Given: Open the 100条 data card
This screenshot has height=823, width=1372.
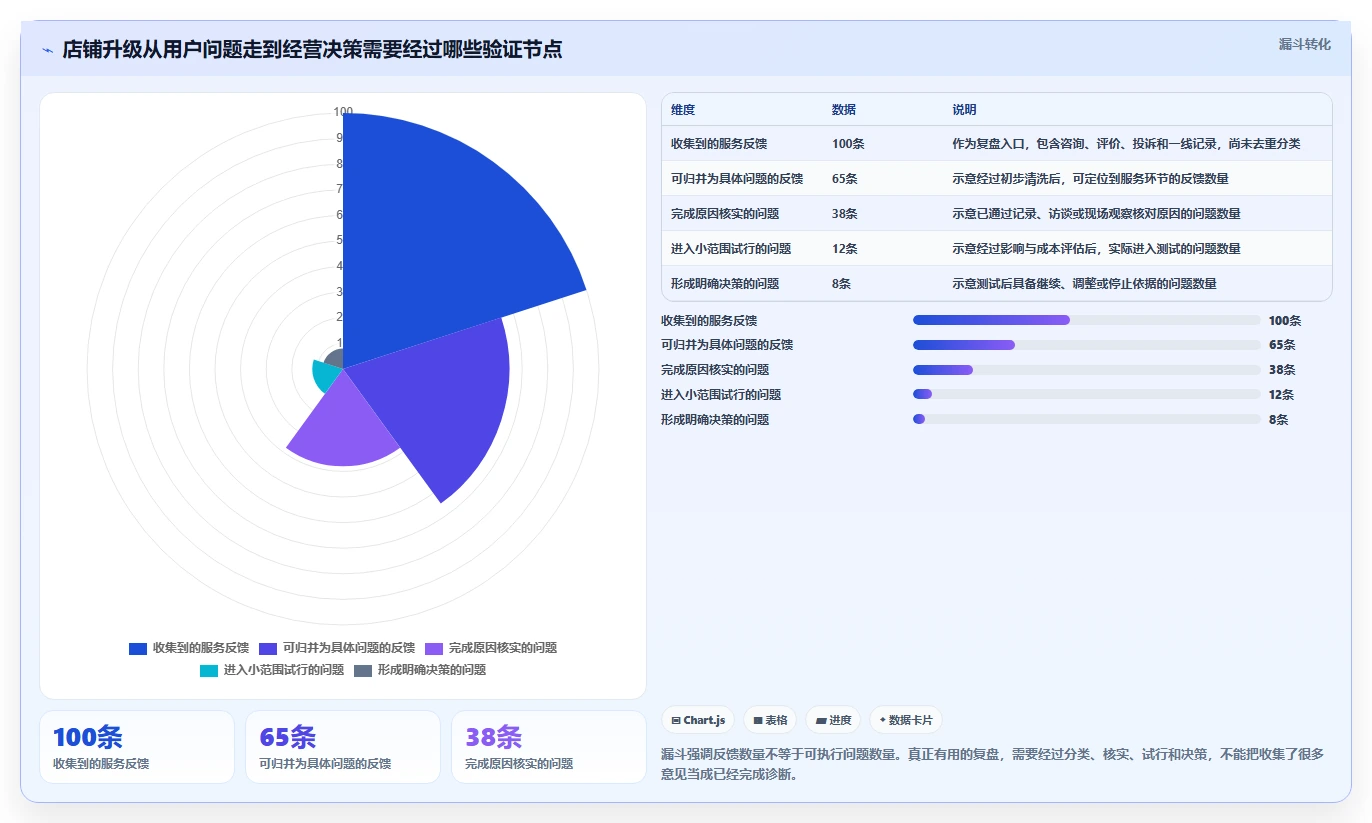Looking at the screenshot, I should point(137,747).
